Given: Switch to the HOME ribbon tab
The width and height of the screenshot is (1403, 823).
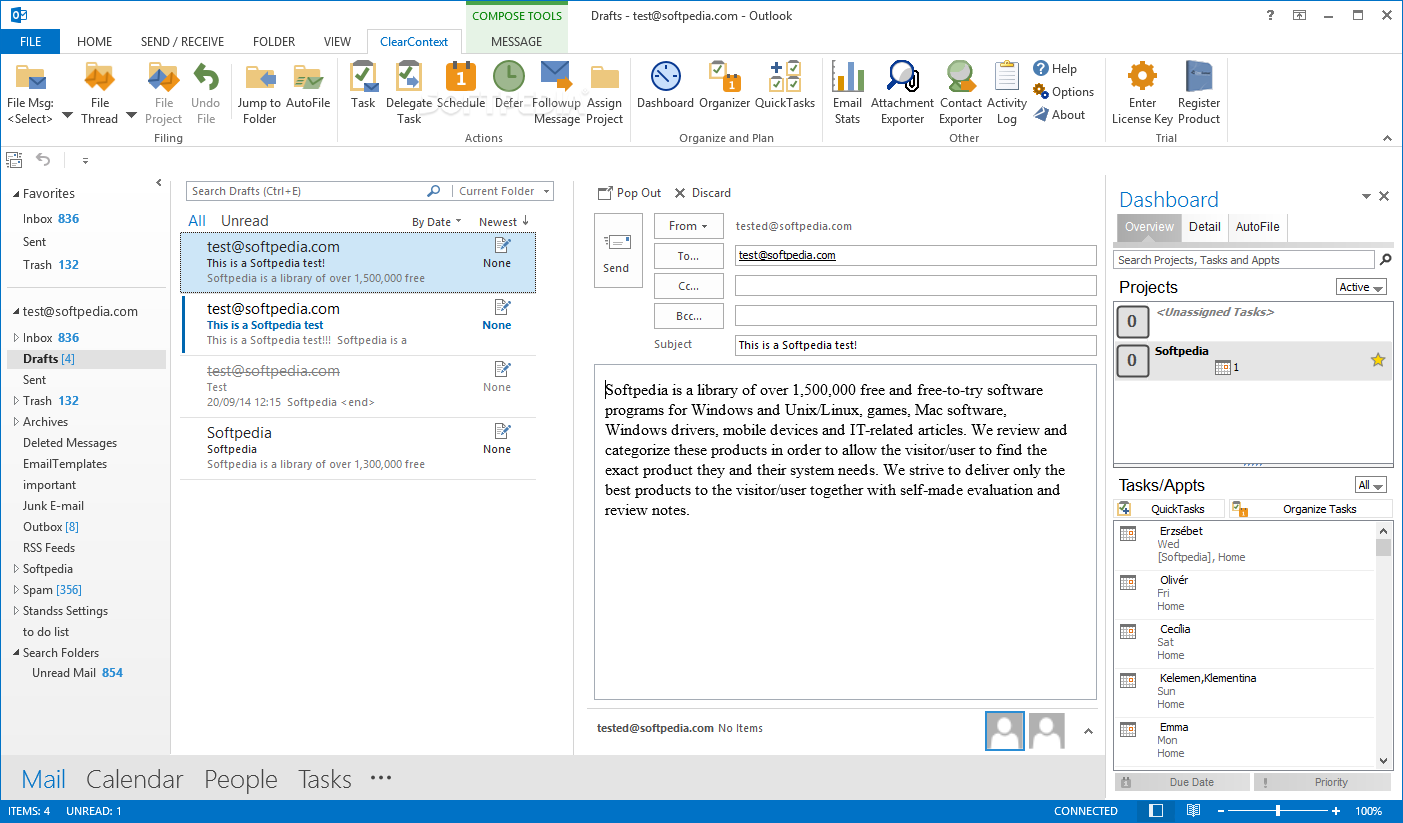Looking at the screenshot, I should (x=95, y=42).
